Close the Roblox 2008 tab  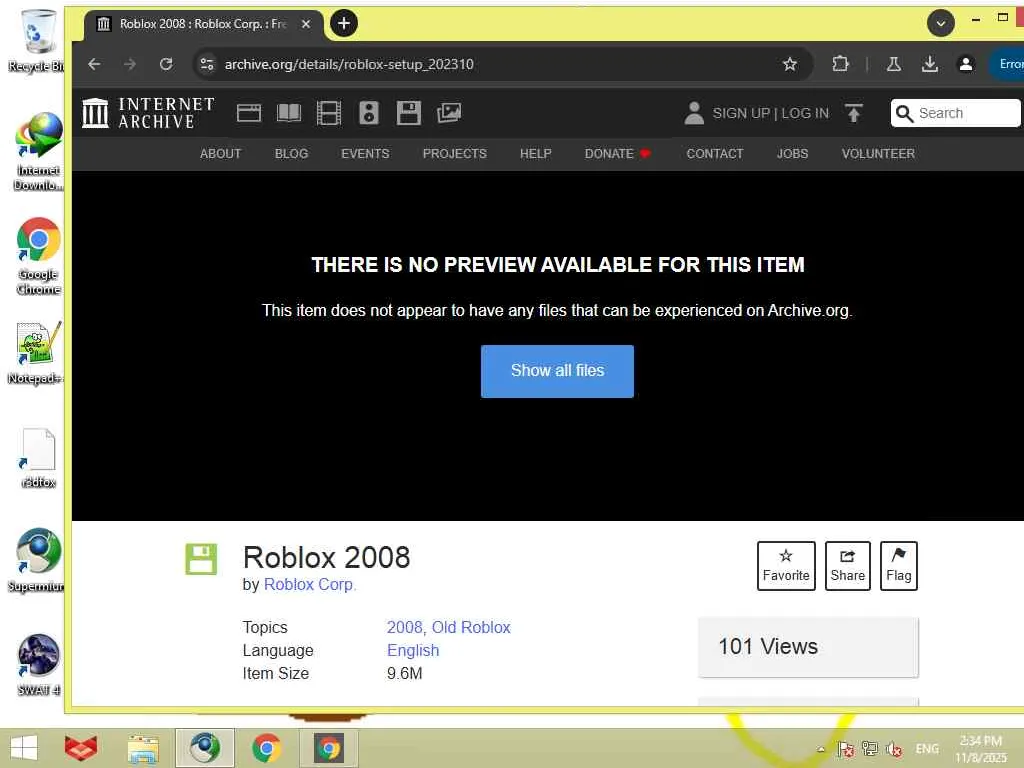pyautogui.click(x=306, y=24)
